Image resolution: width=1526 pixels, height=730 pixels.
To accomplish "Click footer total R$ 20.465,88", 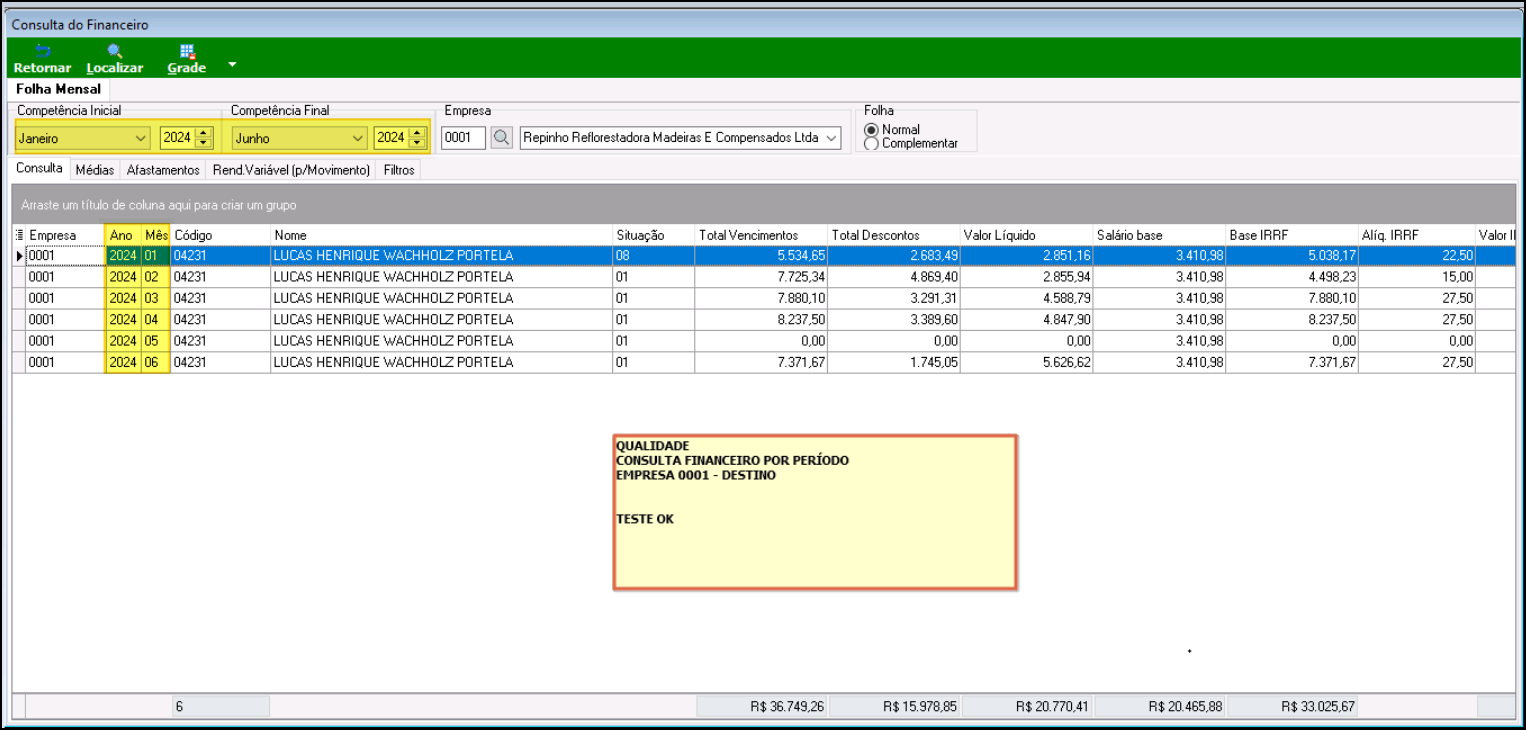I will (1159, 706).
